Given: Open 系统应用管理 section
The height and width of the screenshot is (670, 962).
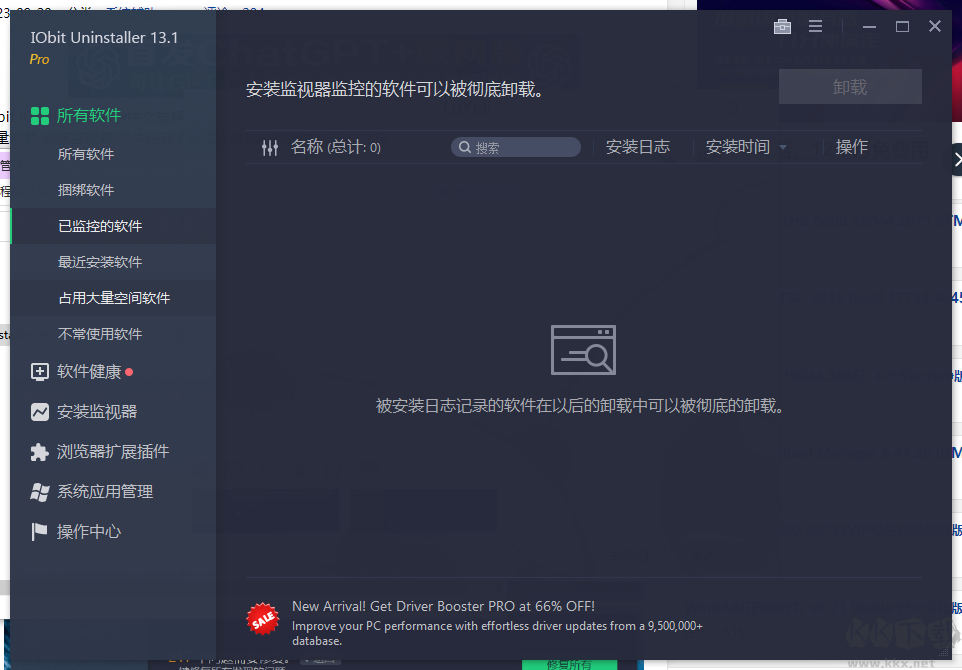Looking at the screenshot, I should (x=105, y=492).
